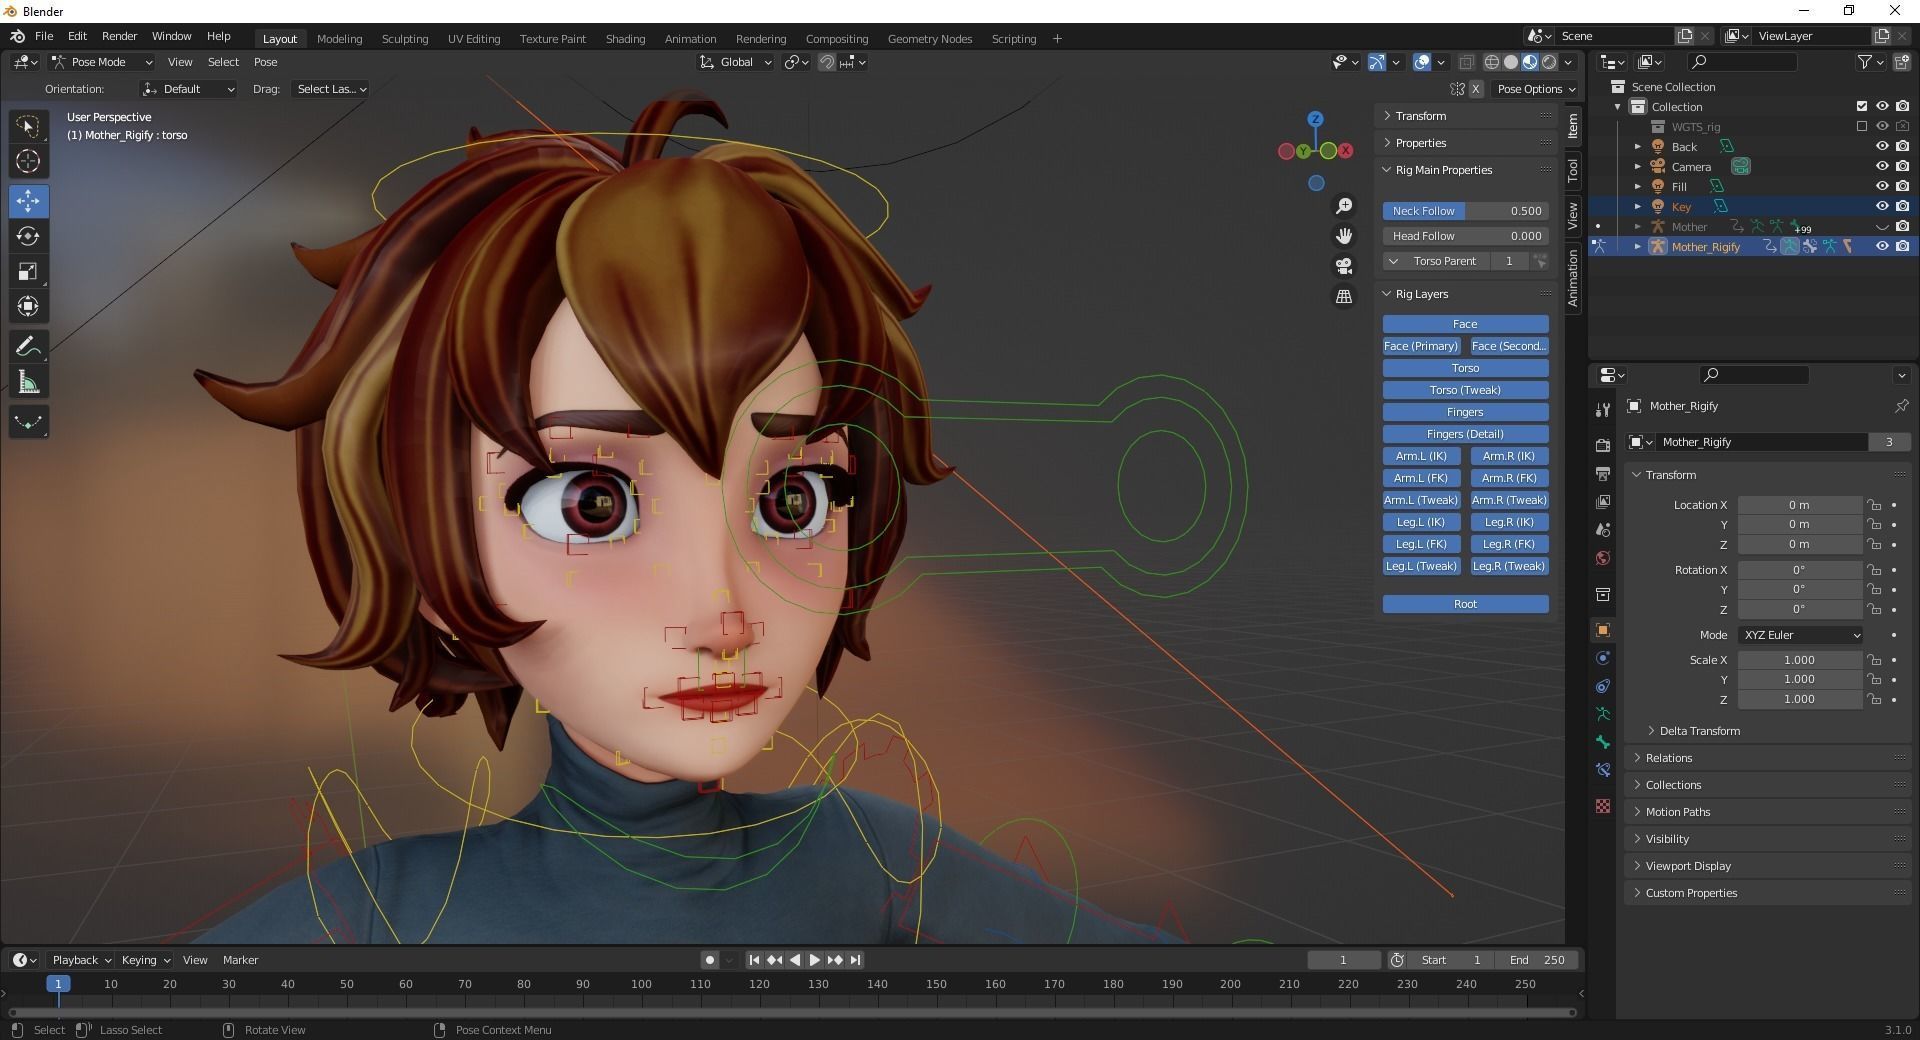Image resolution: width=1920 pixels, height=1040 pixels.
Task: Switch to solid viewport shading
Action: tap(1511, 62)
